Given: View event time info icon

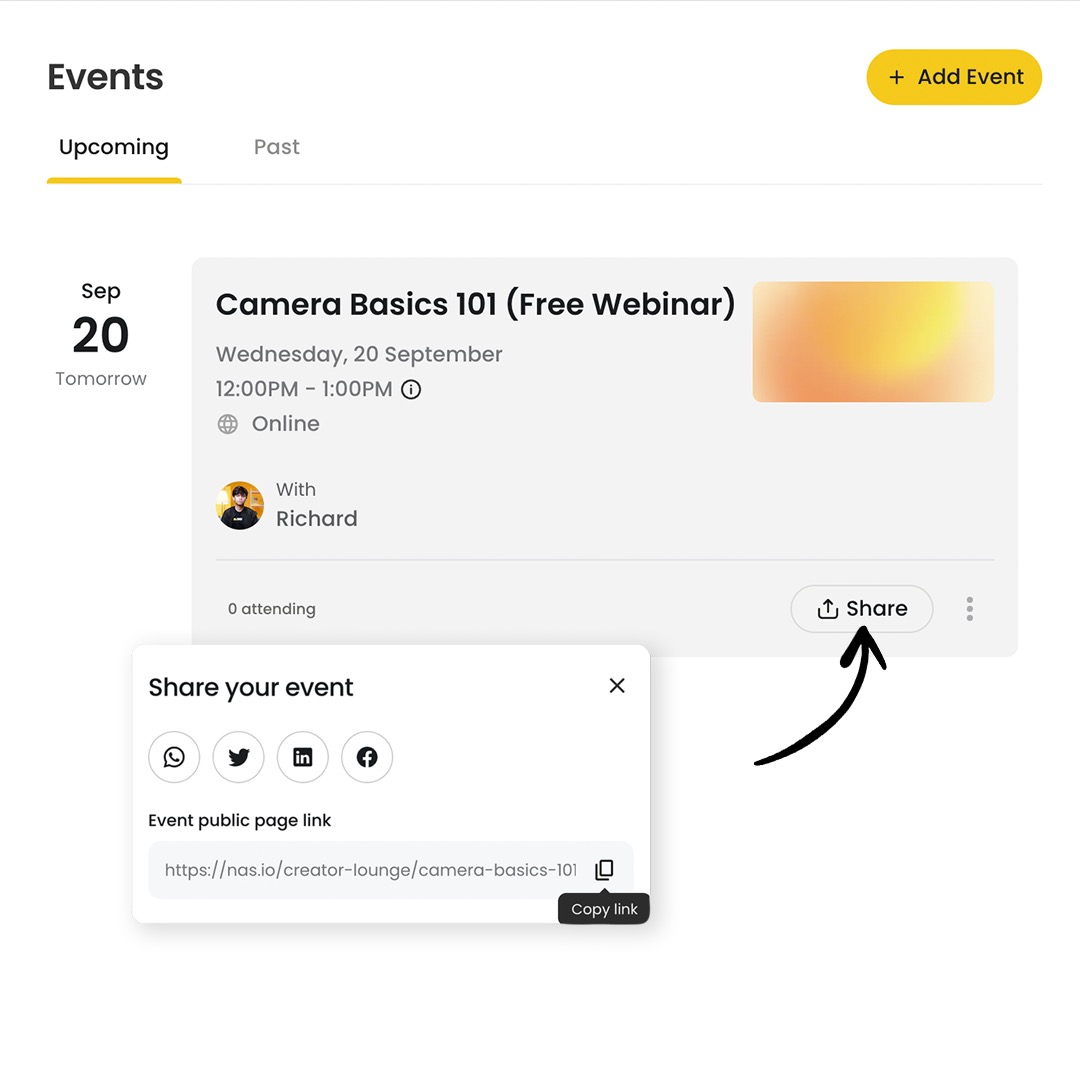Looking at the screenshot, I should point(410,390).
